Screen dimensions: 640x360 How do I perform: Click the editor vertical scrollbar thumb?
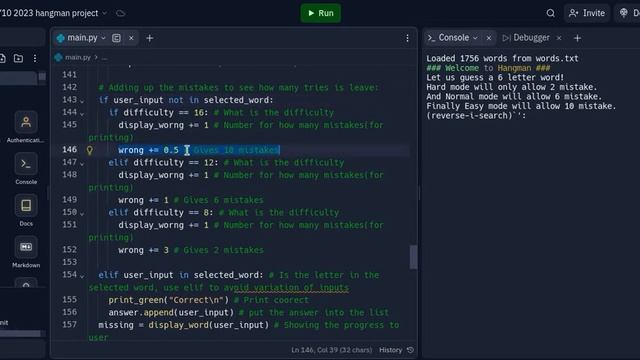coord(413,257)
